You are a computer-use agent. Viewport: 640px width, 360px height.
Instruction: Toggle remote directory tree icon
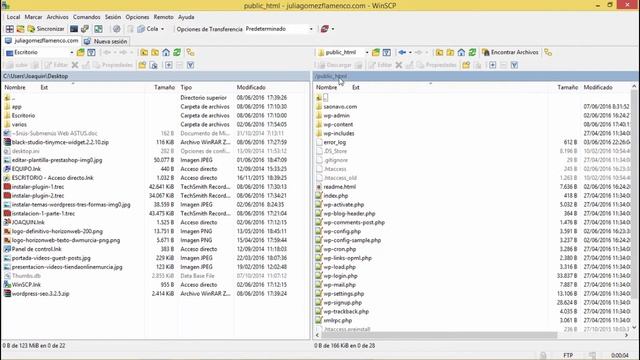coord(548,52)
